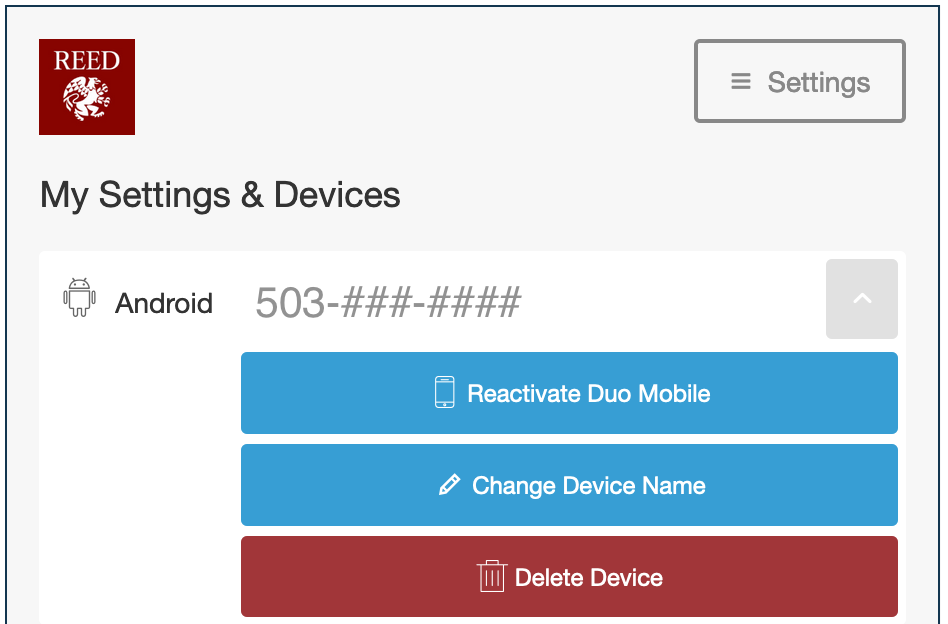
Task: Click the Change Device Name text label
Action: coord(589,485)
